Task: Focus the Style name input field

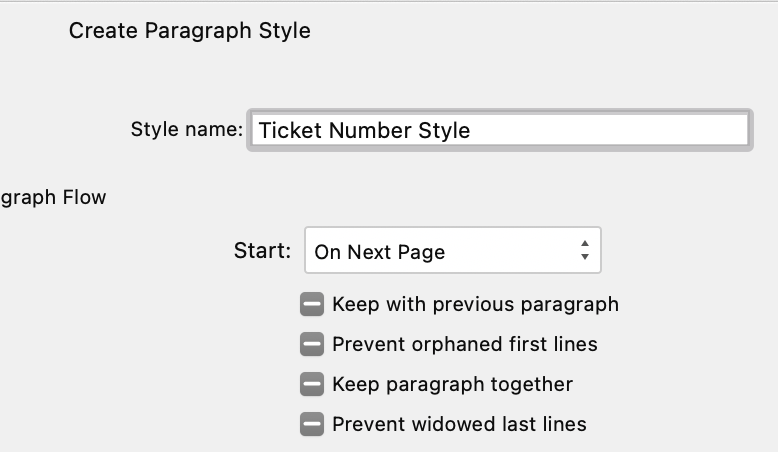Action: tap(500, 130)
